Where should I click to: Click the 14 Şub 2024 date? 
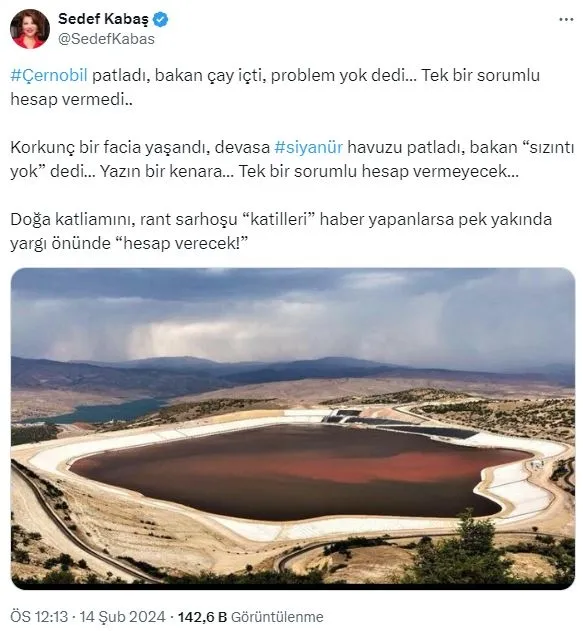123,617
